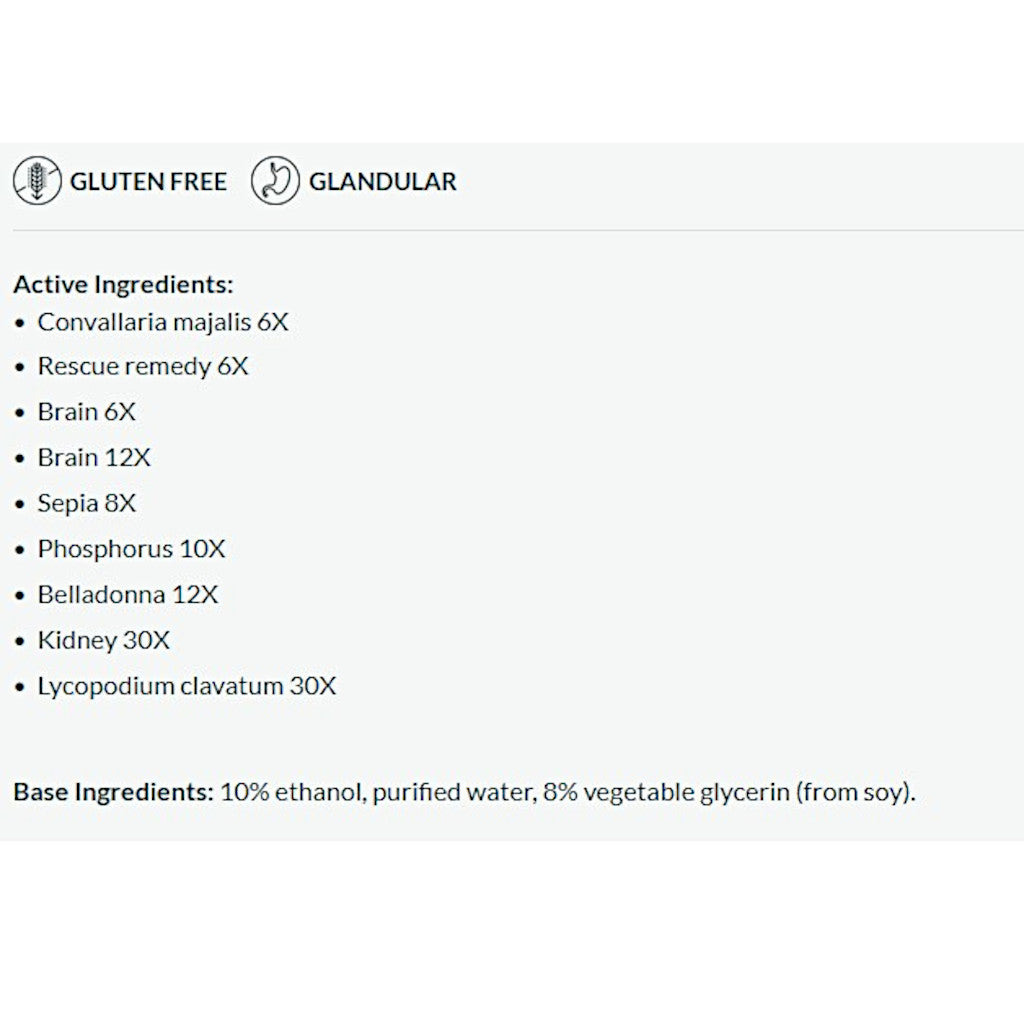Click the Base Ingredients bold label
The height and width of the screenshot is (1024, 1024).
(x=113, y=793)
